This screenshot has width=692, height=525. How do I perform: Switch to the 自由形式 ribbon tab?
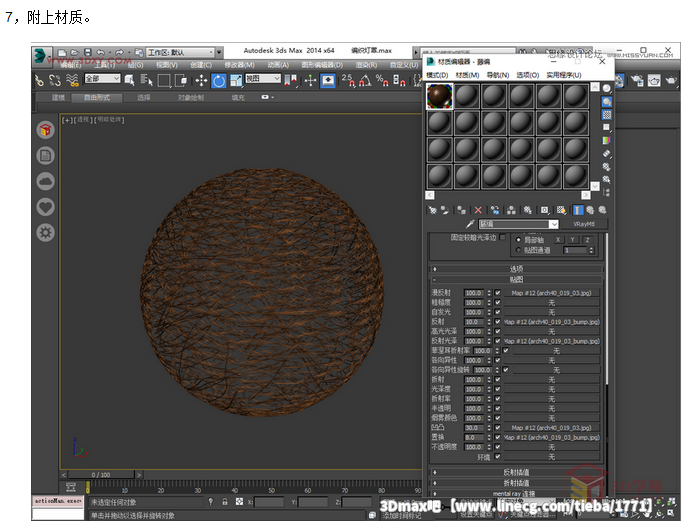click(x=97, y=98)
